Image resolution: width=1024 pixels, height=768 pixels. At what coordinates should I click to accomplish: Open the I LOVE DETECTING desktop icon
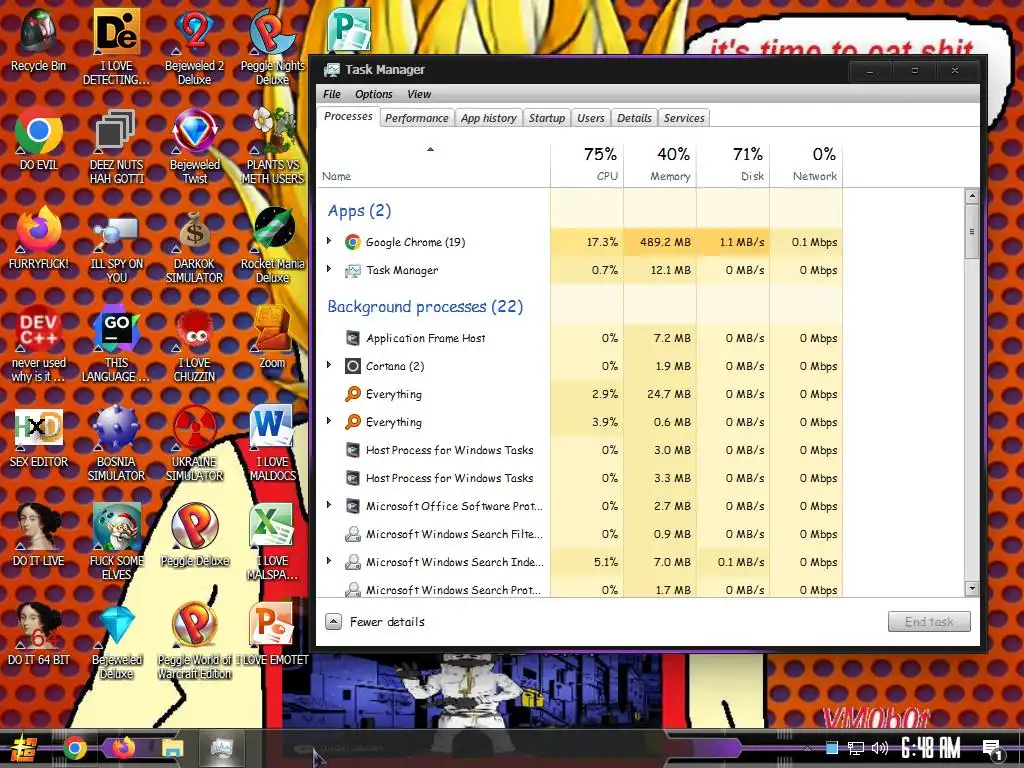click(x=116, y=47)
